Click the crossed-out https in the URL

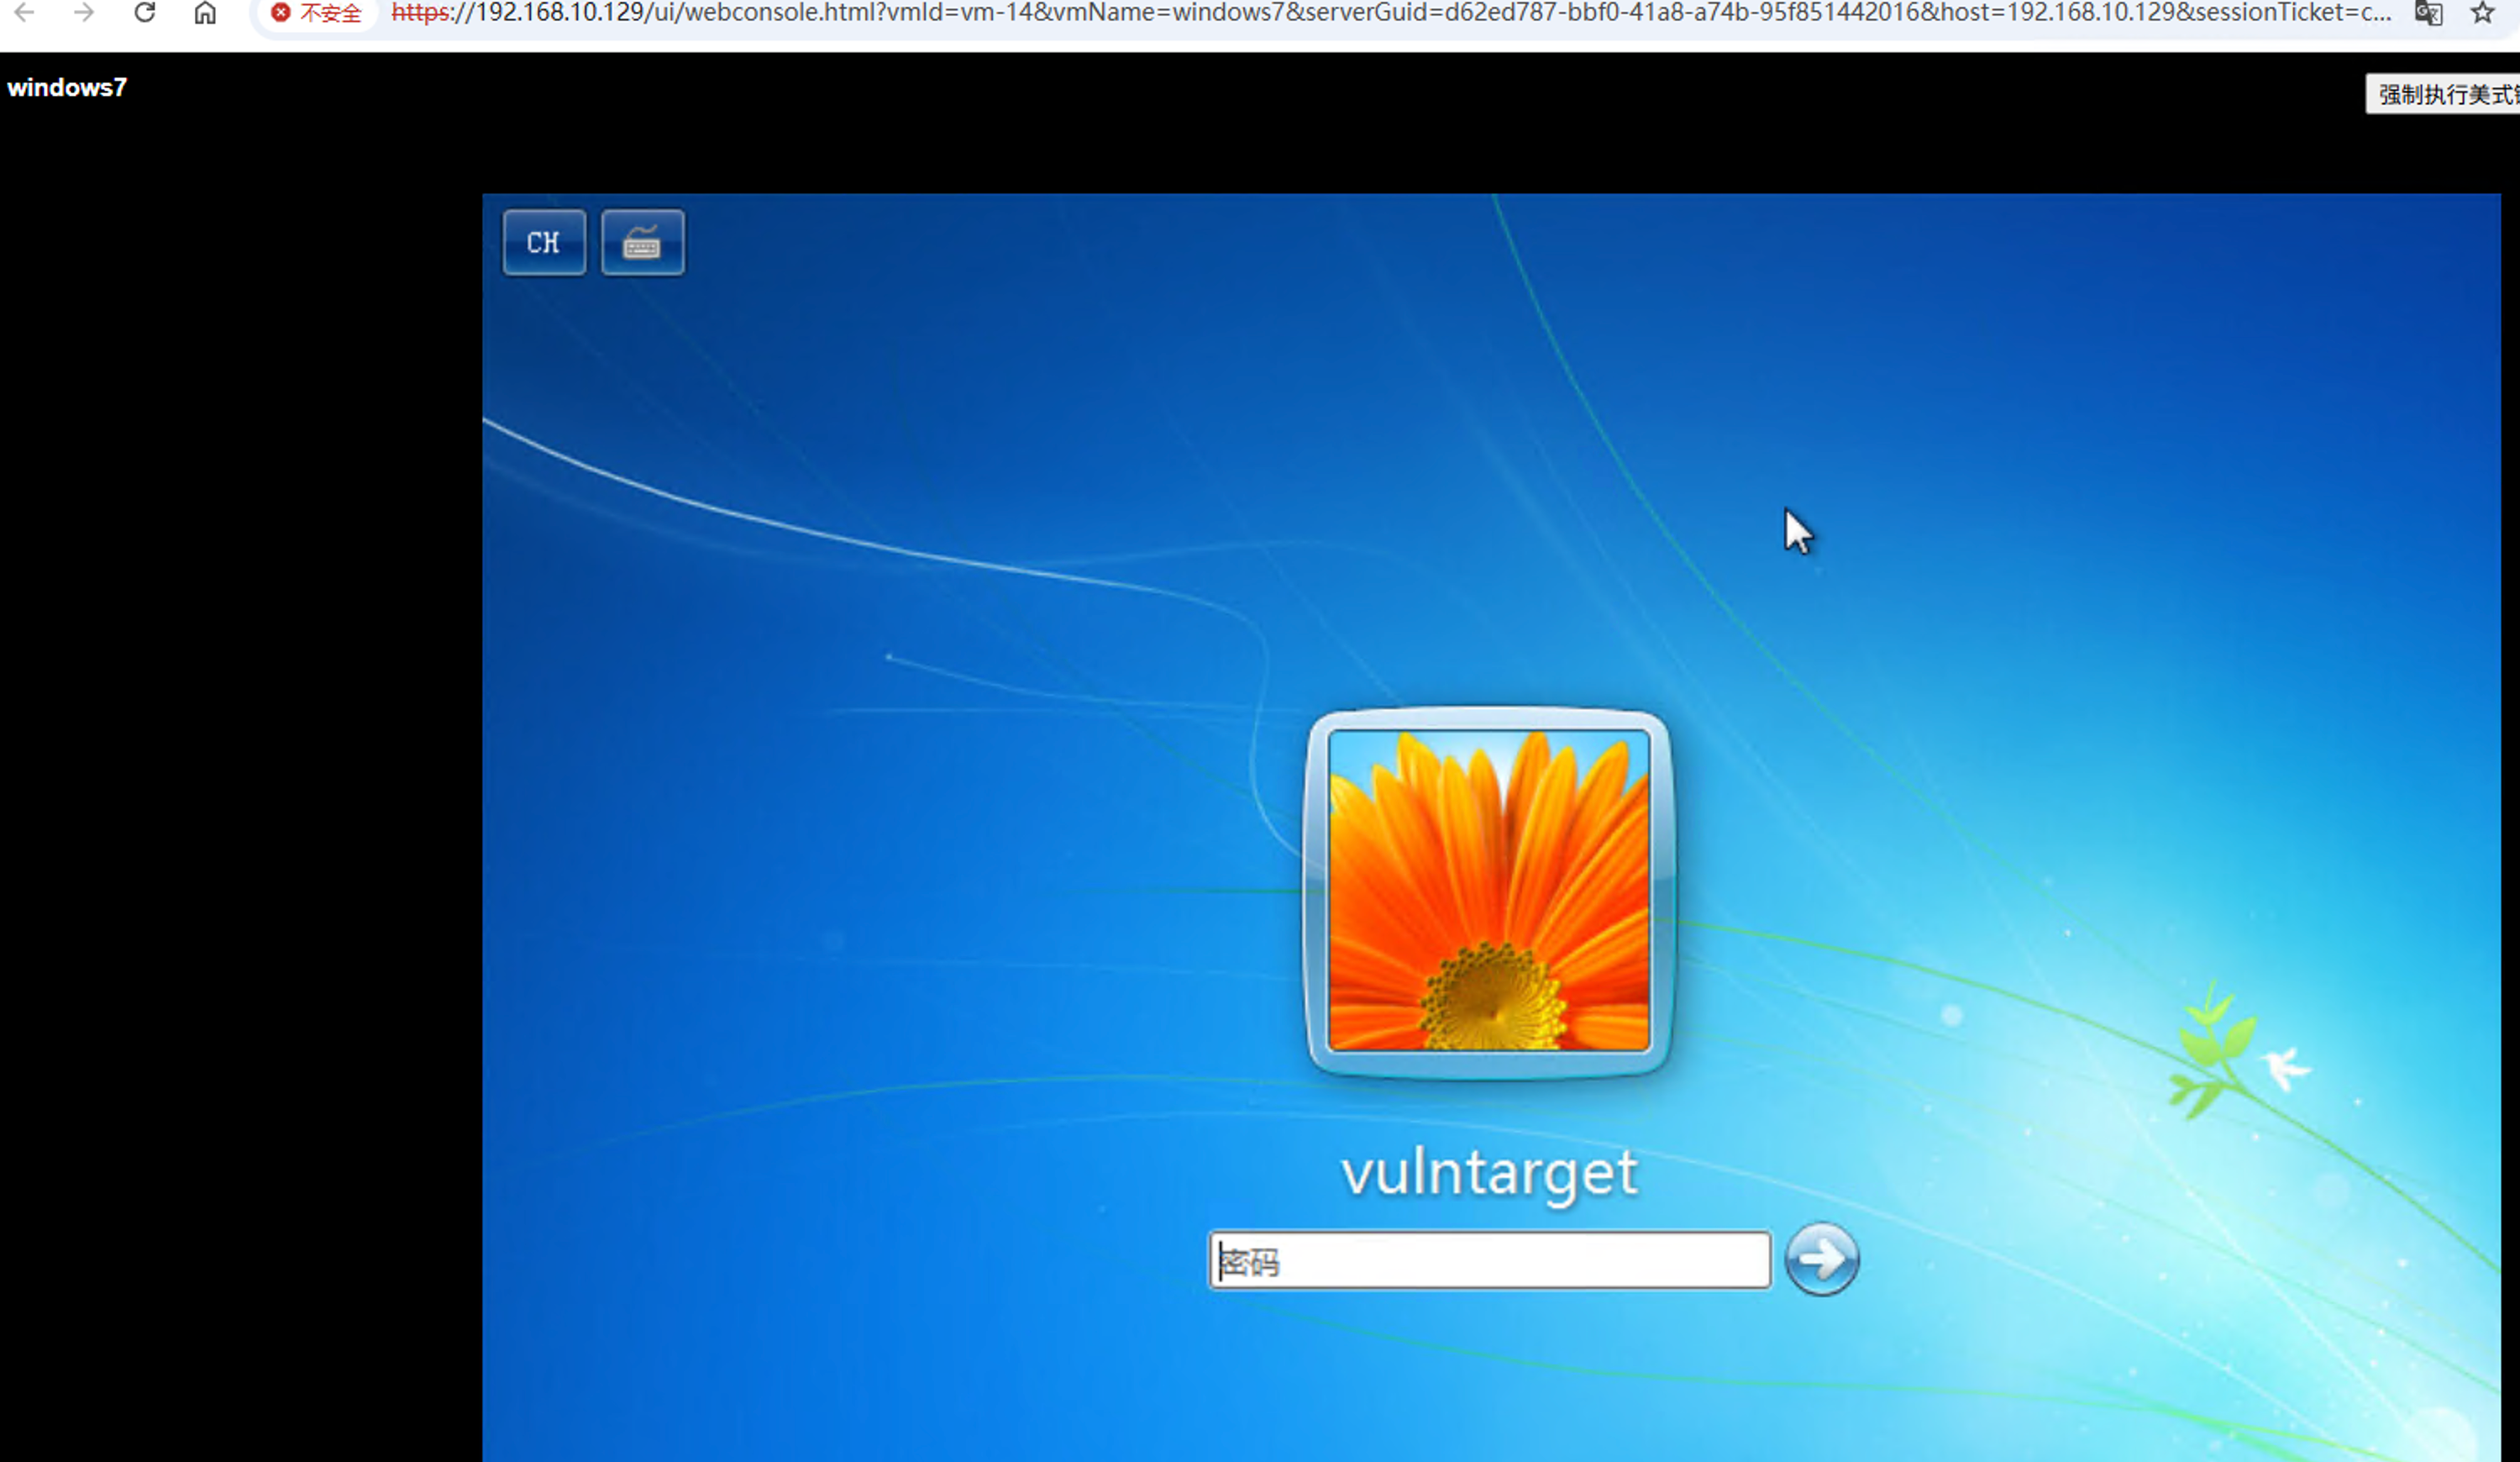pyautogui.click(x=420, y=13)
